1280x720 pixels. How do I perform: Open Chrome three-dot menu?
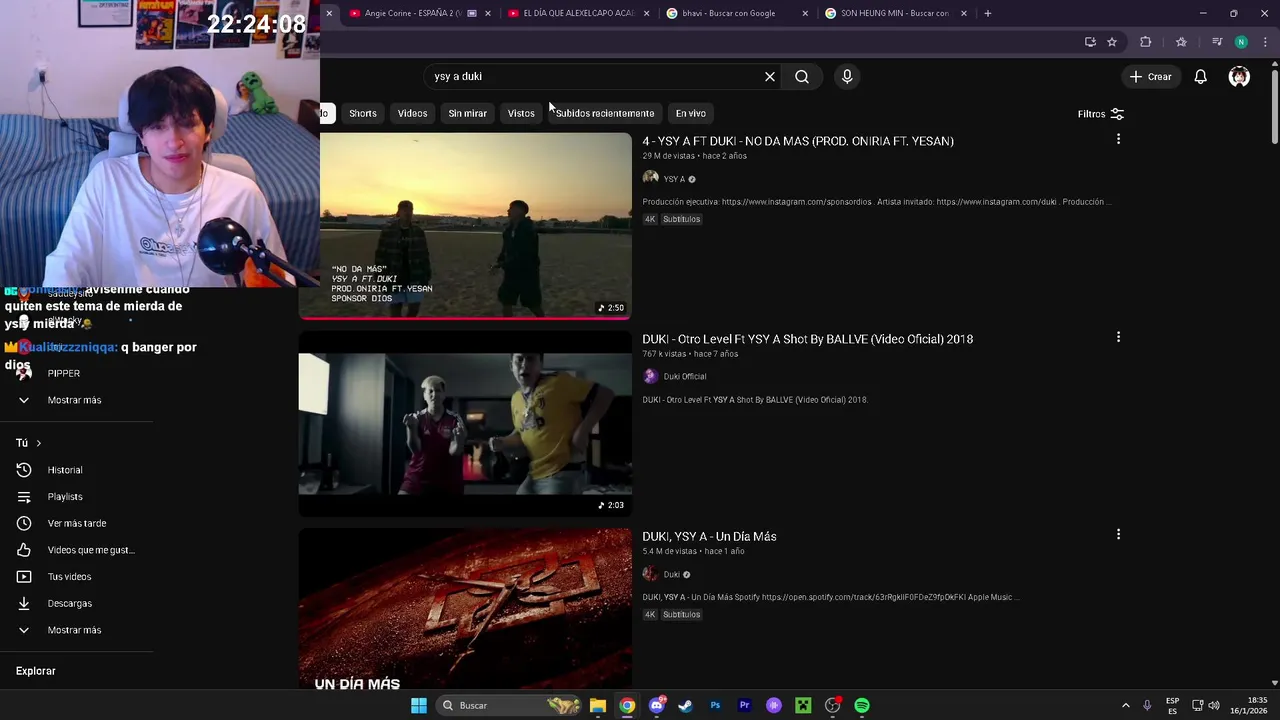tap(1265, 42)
